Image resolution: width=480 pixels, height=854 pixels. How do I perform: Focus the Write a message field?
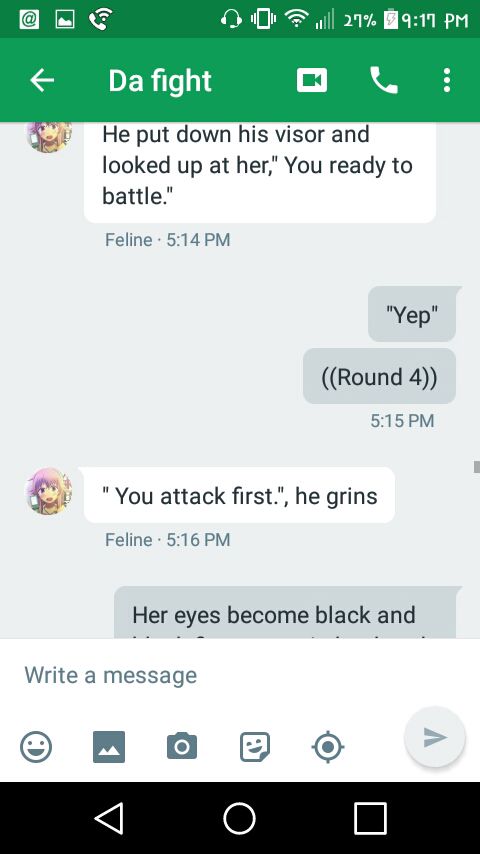pos(240,675)
